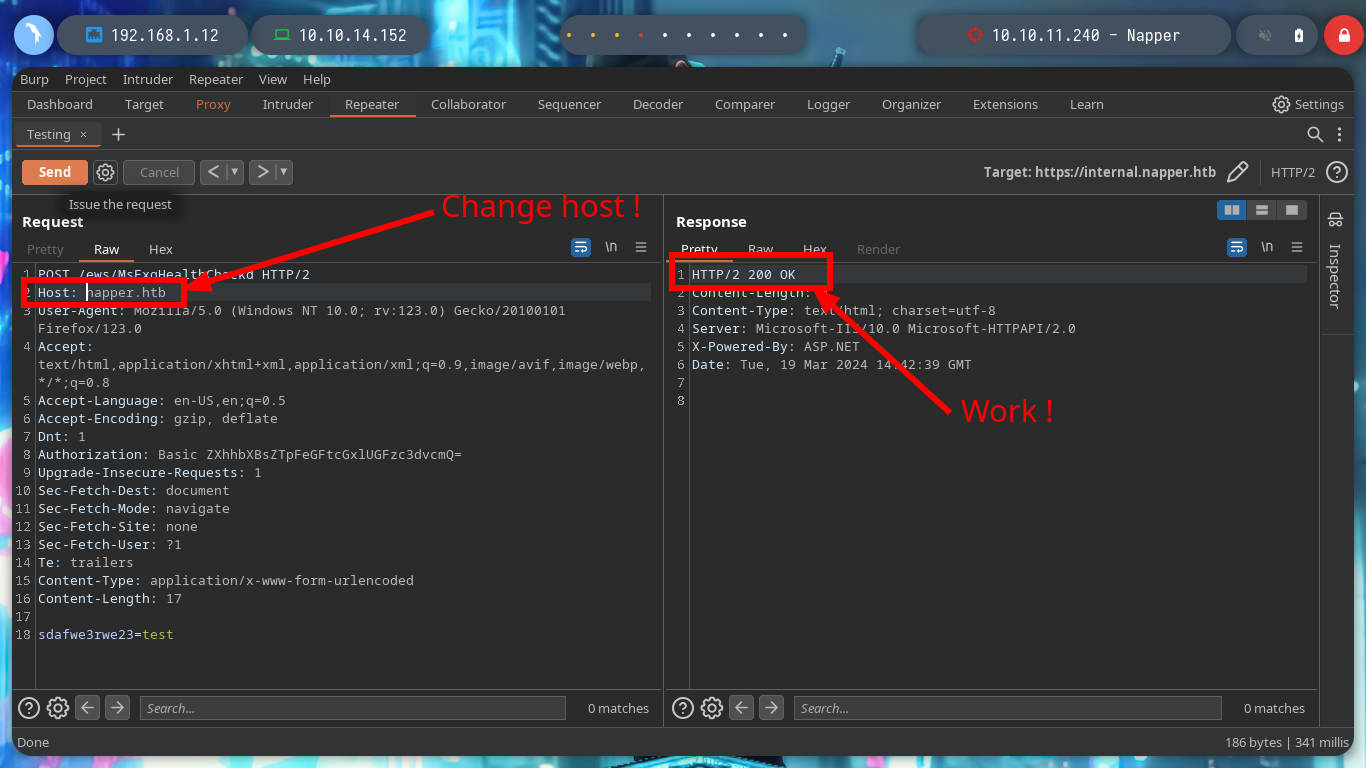Open Repeater tab options dots menu
Viewport: 1366px width, 768px height.
click(x=1341, y=134)
